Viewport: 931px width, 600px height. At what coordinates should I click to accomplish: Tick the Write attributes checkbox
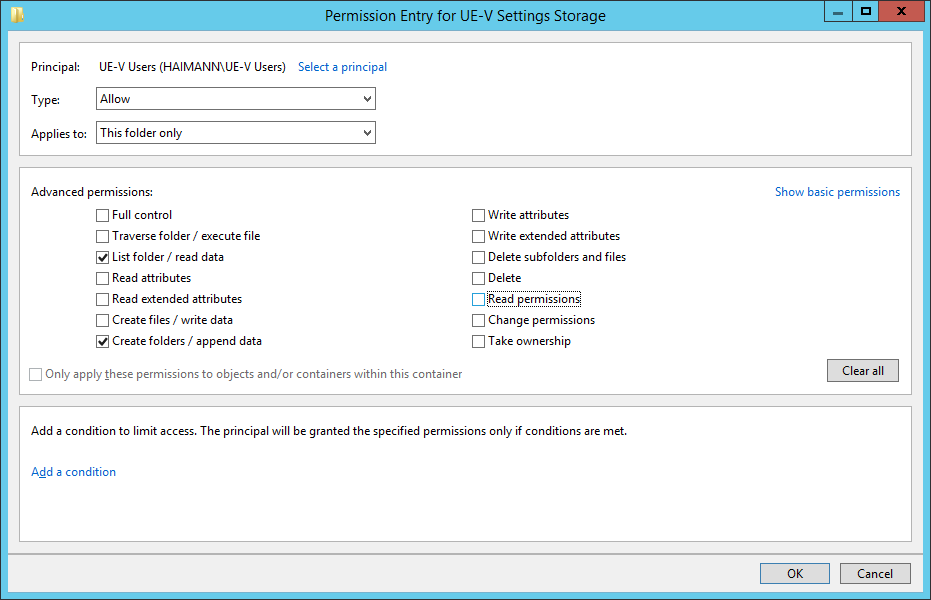pyautogui.click(x=479, y=215)
